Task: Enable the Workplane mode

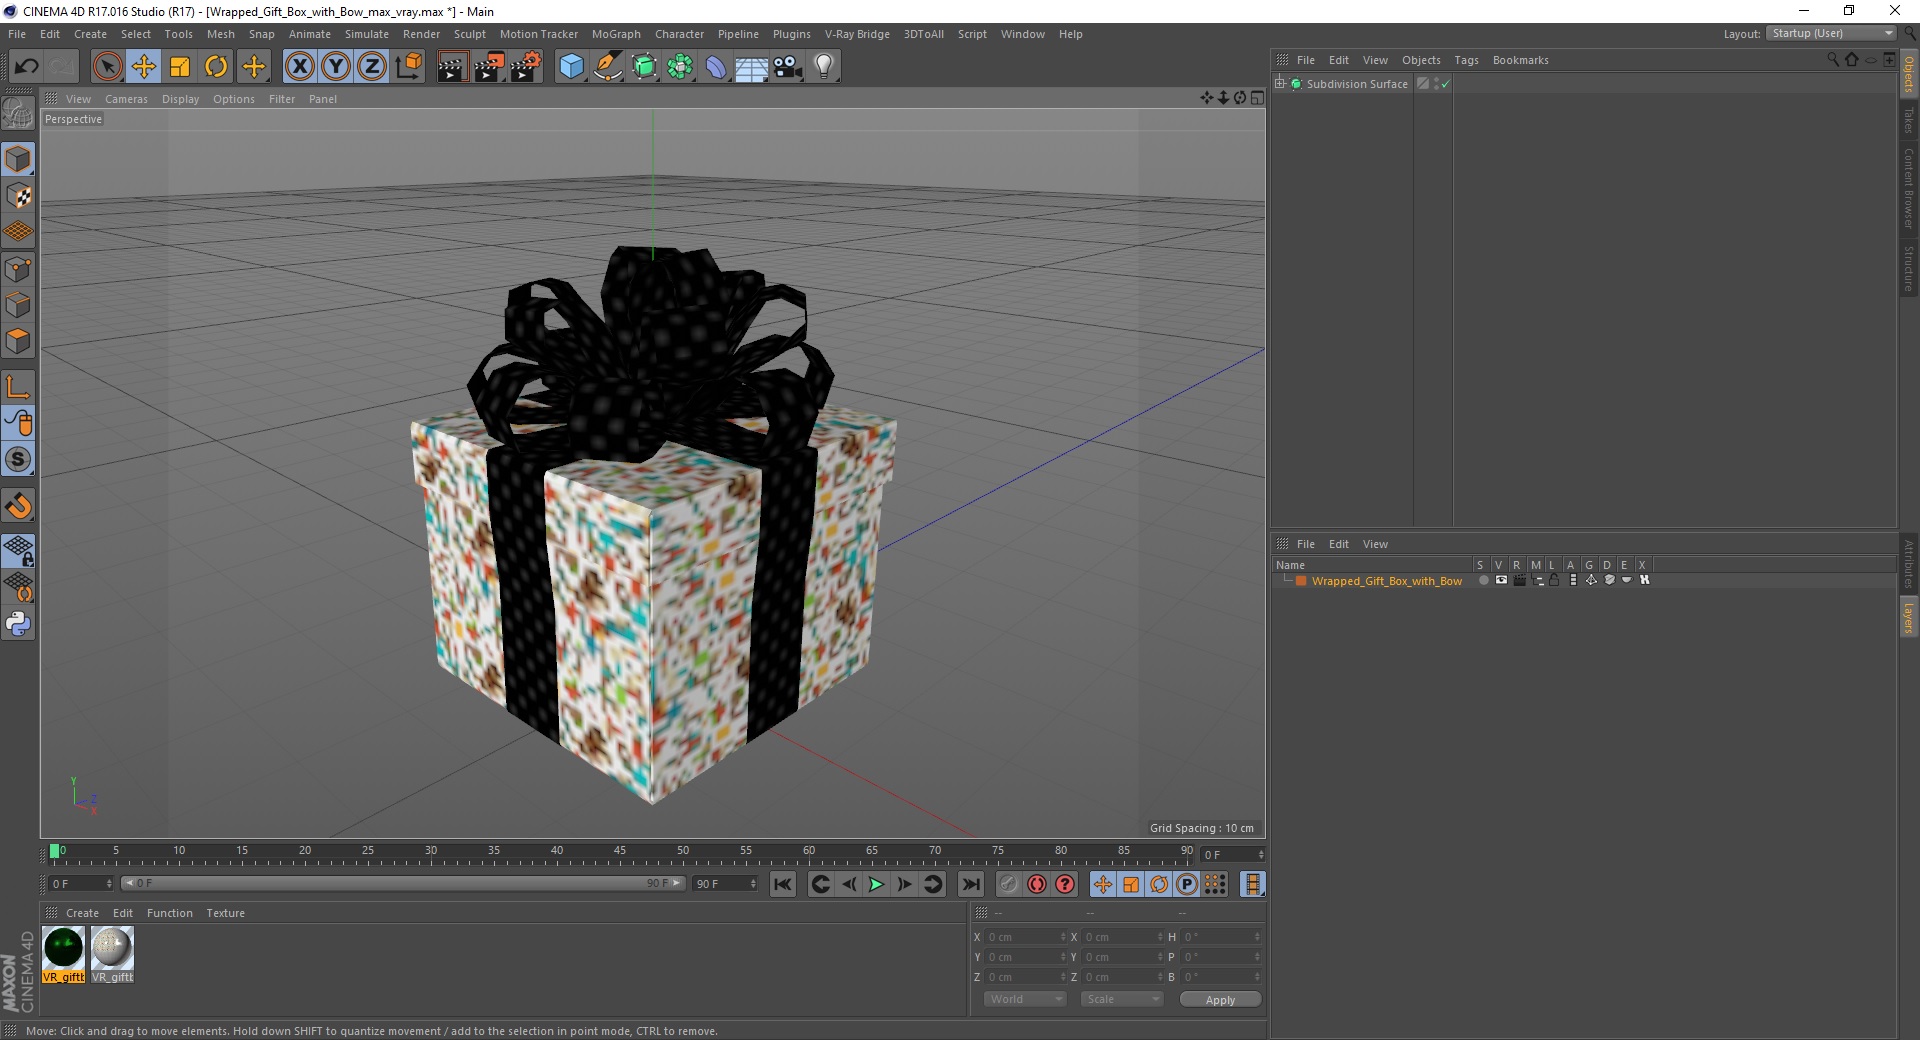Action: click(x=18, y=232)
